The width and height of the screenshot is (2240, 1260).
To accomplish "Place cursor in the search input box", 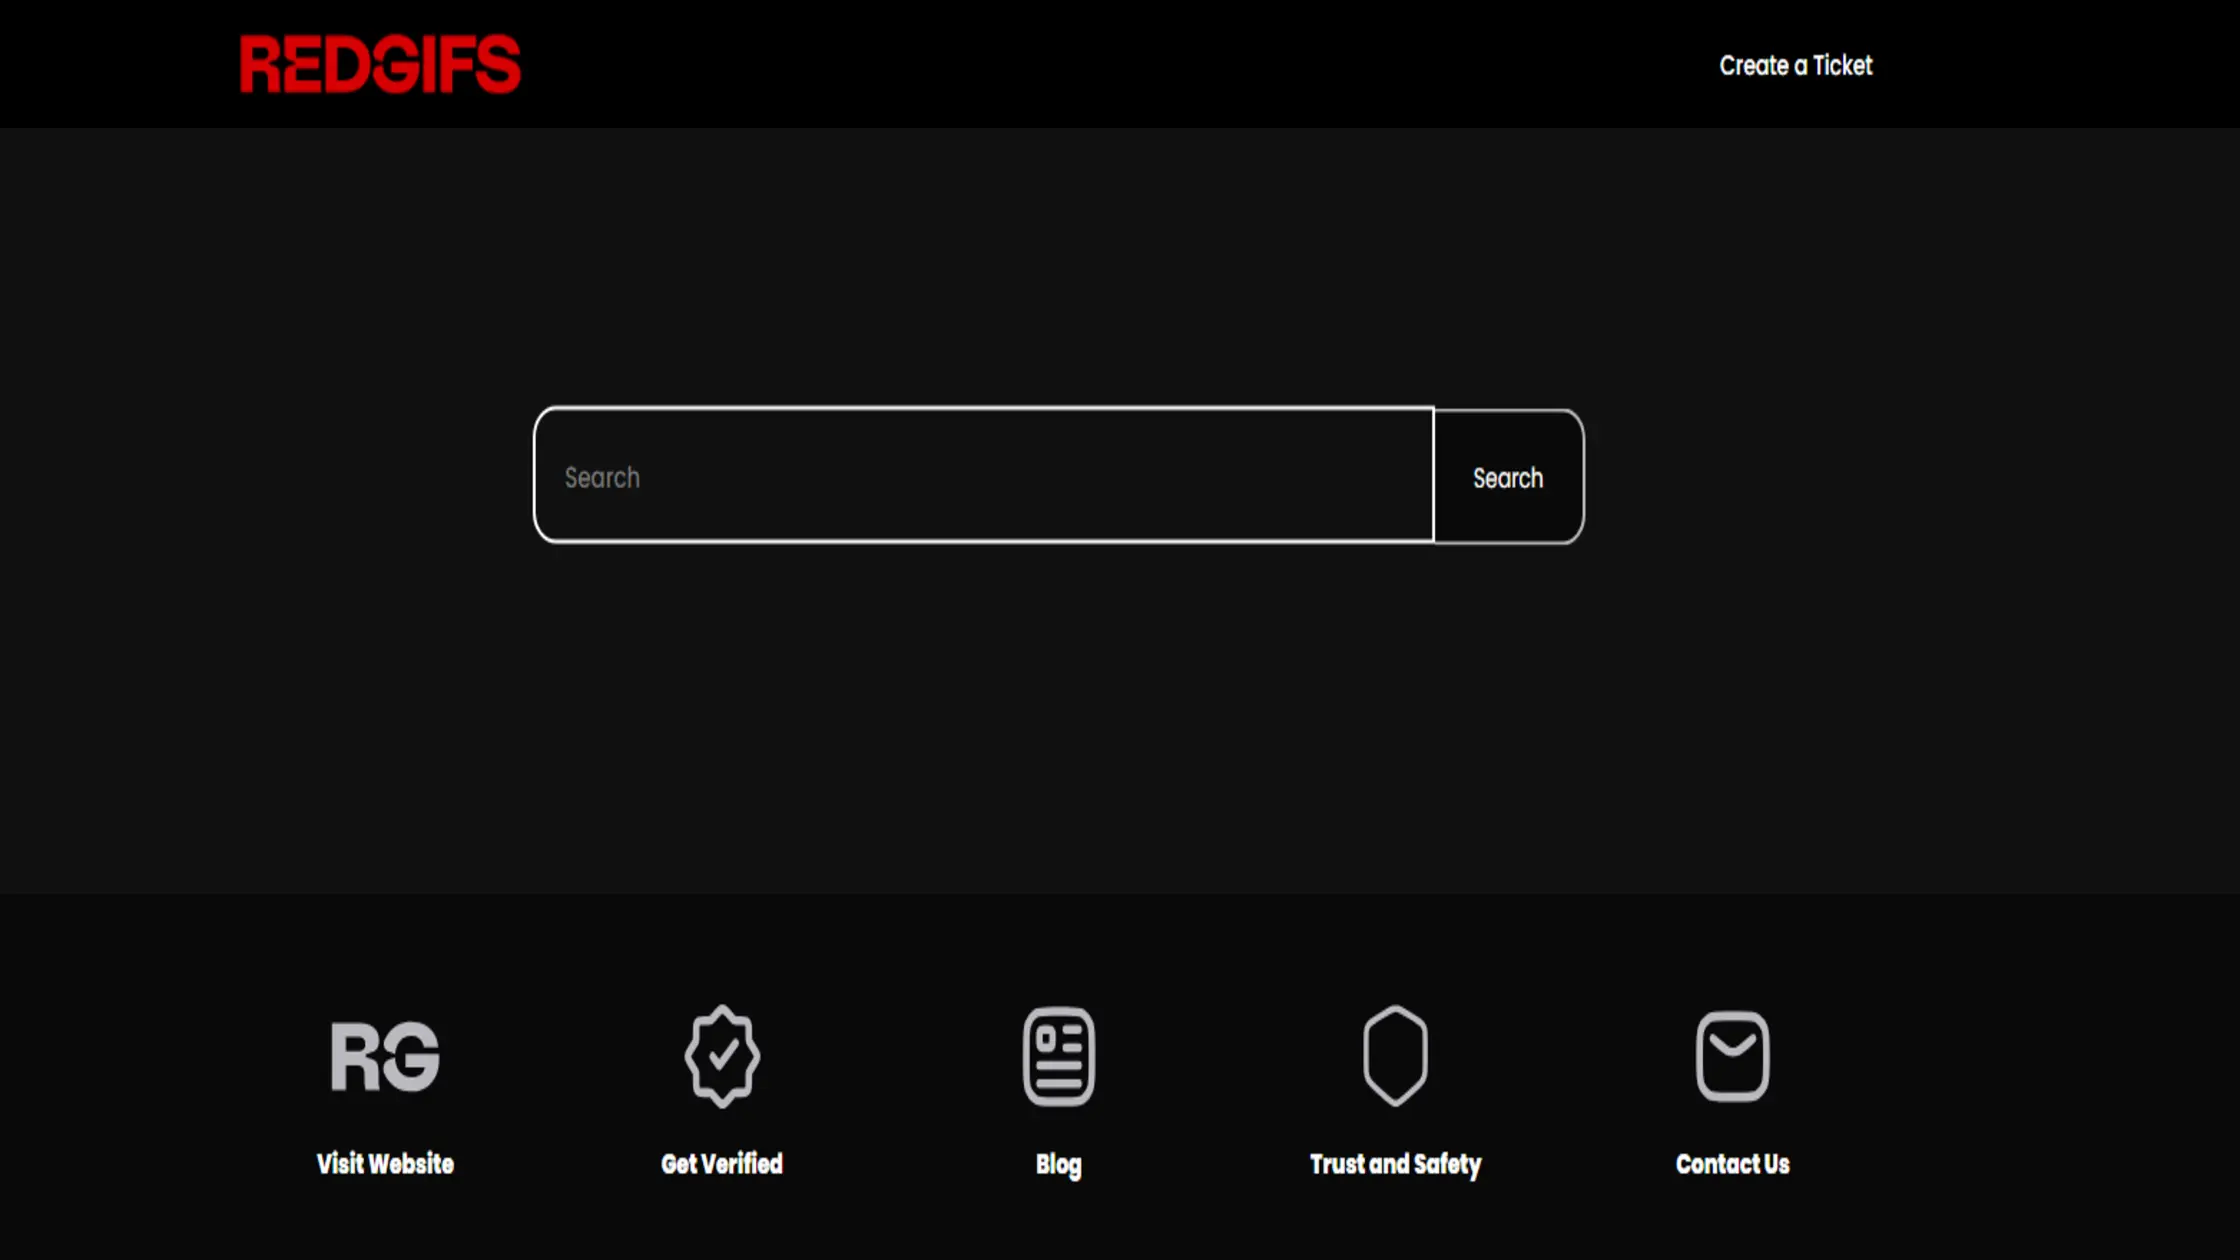I will [985, 477].
